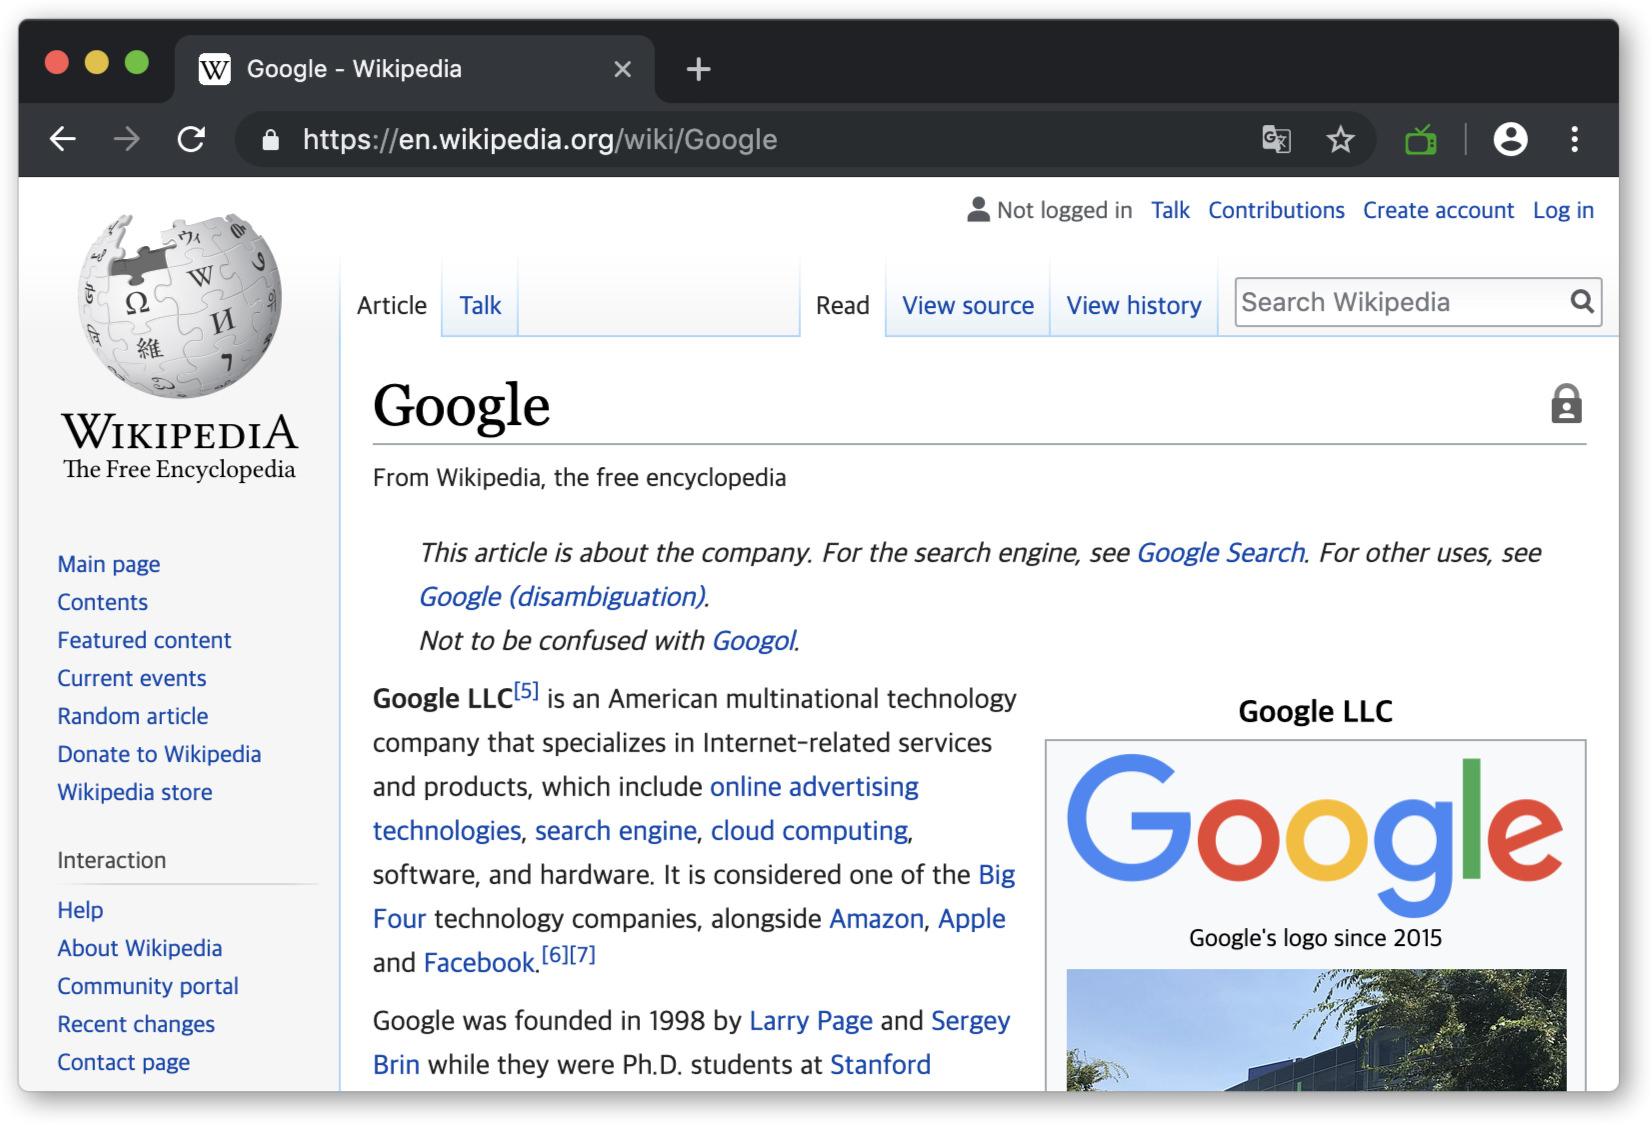Go to Main page in sidebar
Viewport: 1652px width, 1124px height.
pyautogui.click(x=109, y=564)
